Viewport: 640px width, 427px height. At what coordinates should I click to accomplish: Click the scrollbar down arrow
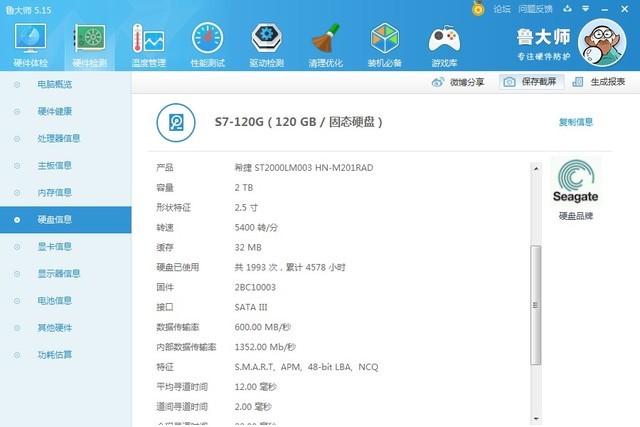[x=536, y=419]
